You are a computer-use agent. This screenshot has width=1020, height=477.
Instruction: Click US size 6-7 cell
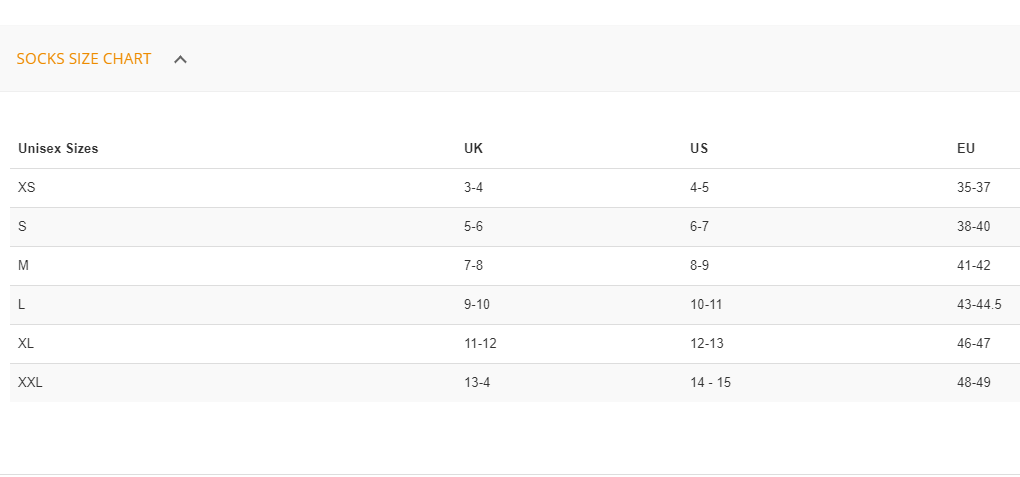699,226
